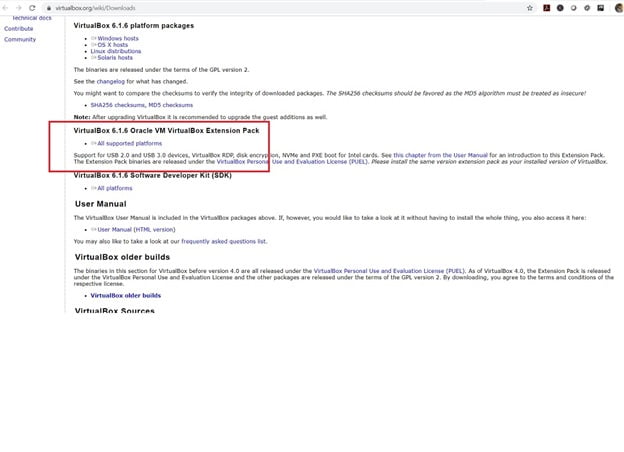
Task: Open Technical docs in the sidebar
Action: pos(31,18)
